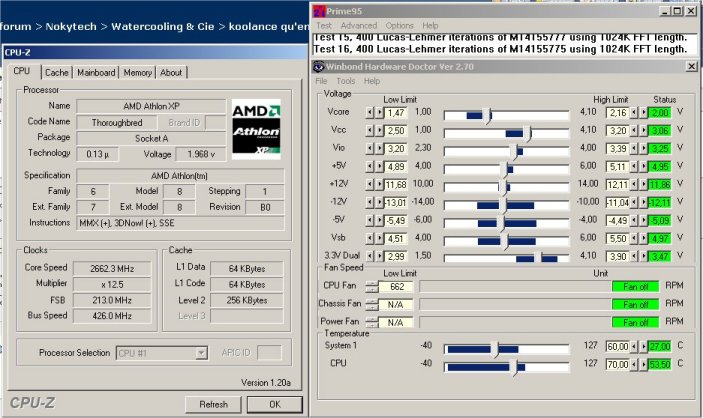Click the Prime95 Test 16 output line
Viewport: 703px width, 418px height.
(500, 49)
